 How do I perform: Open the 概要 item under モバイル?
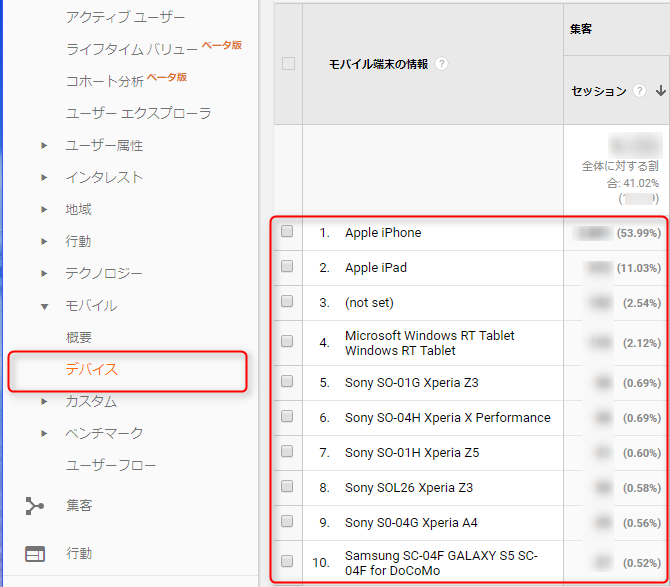pos(79,338)
